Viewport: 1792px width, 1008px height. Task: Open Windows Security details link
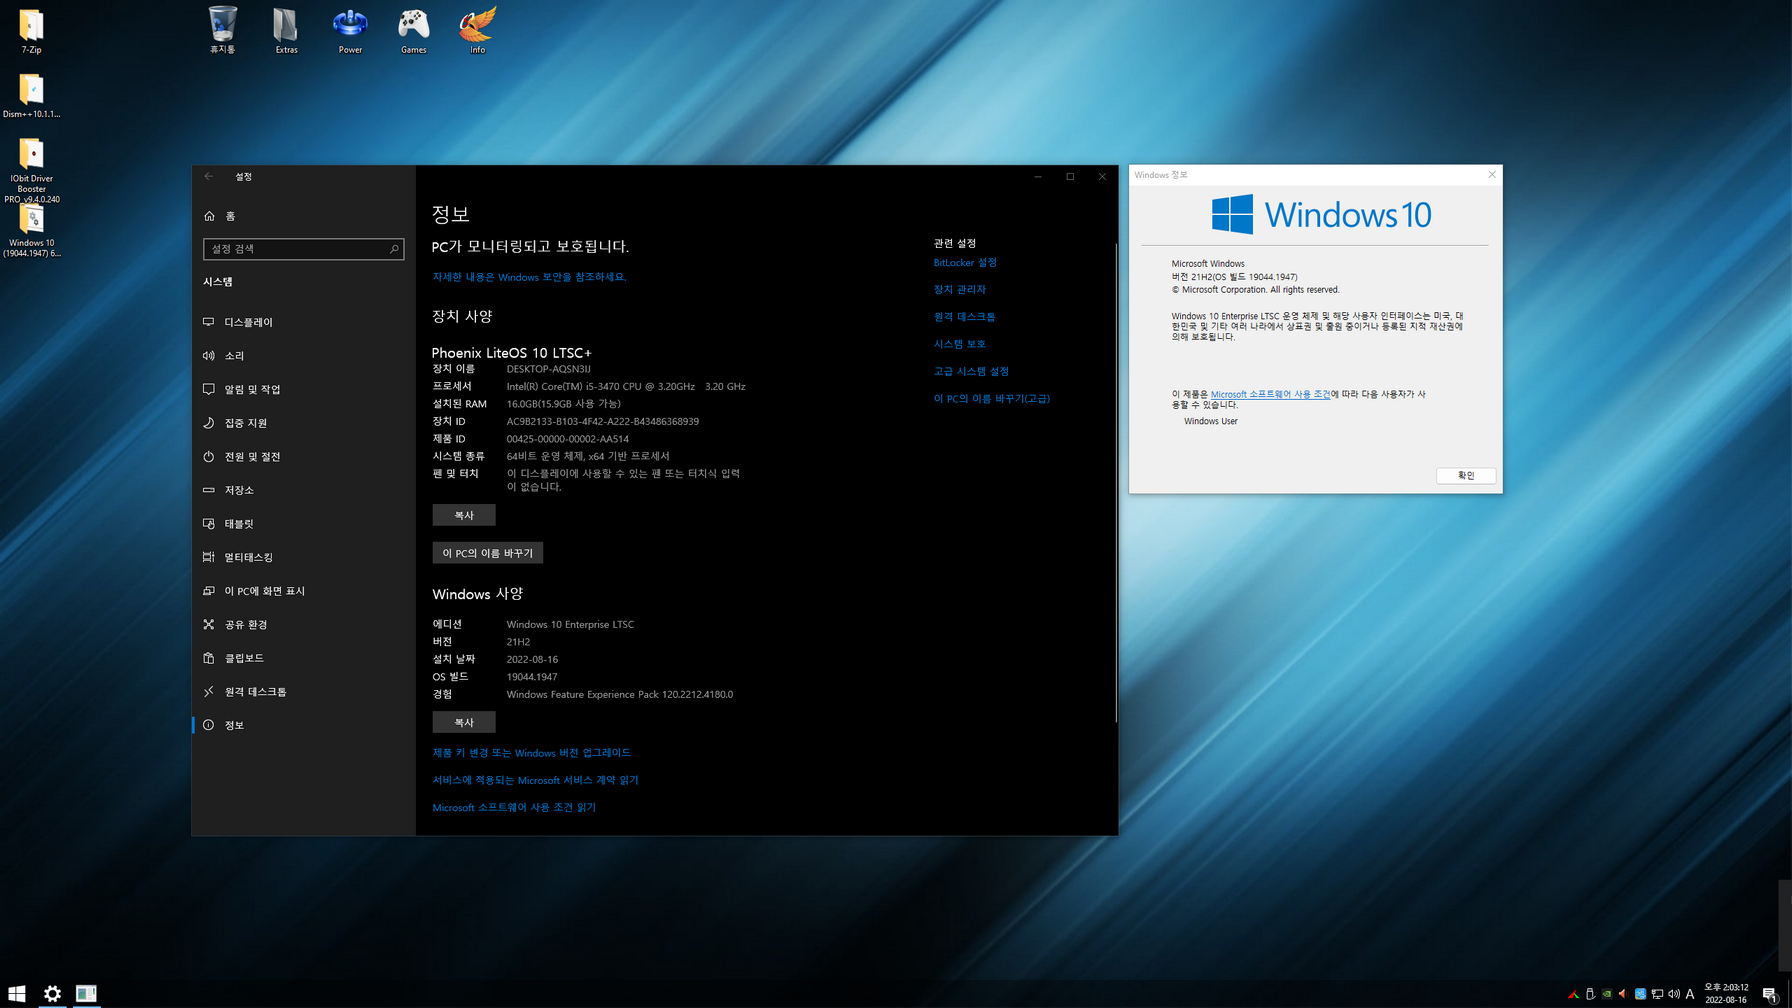[529, 277]
